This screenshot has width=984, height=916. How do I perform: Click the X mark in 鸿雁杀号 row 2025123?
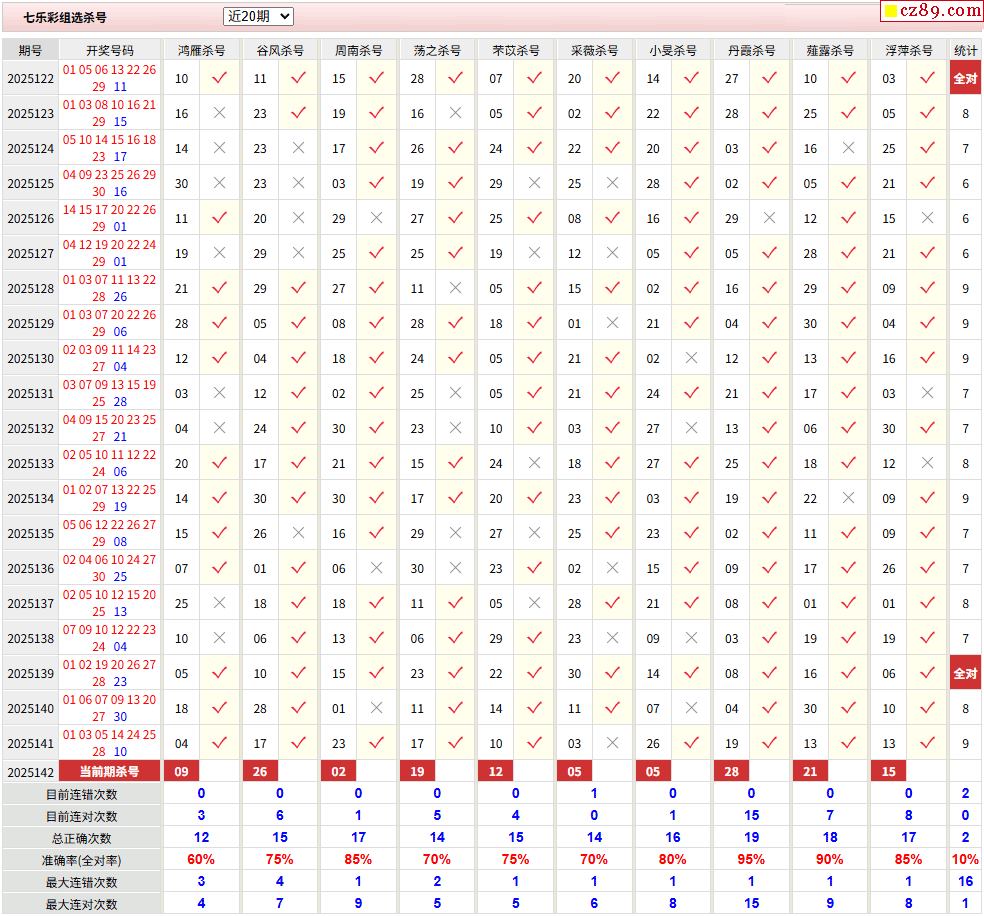coord(219,114)
